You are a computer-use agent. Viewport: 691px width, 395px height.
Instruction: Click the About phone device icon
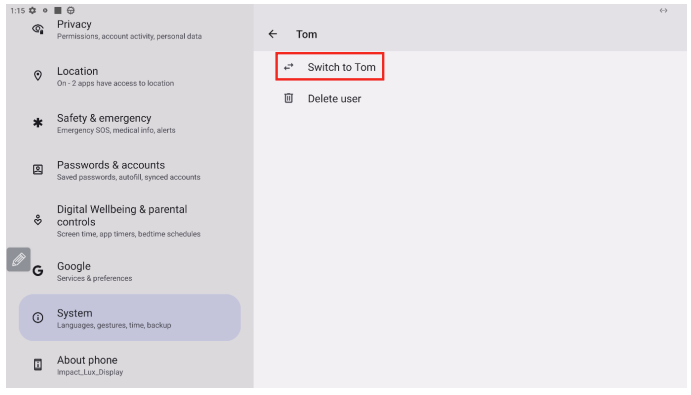coord(38,365)
